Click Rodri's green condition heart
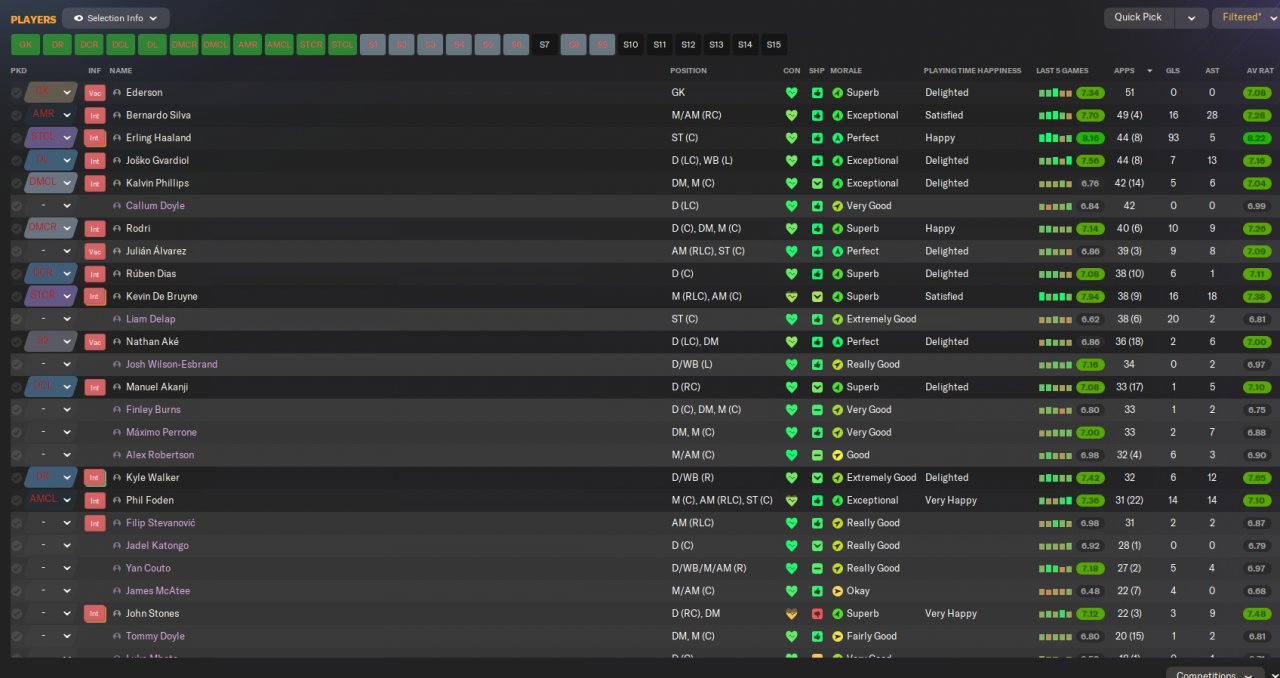The width and height of the screenshot is (1280, 678). point(792,228)
